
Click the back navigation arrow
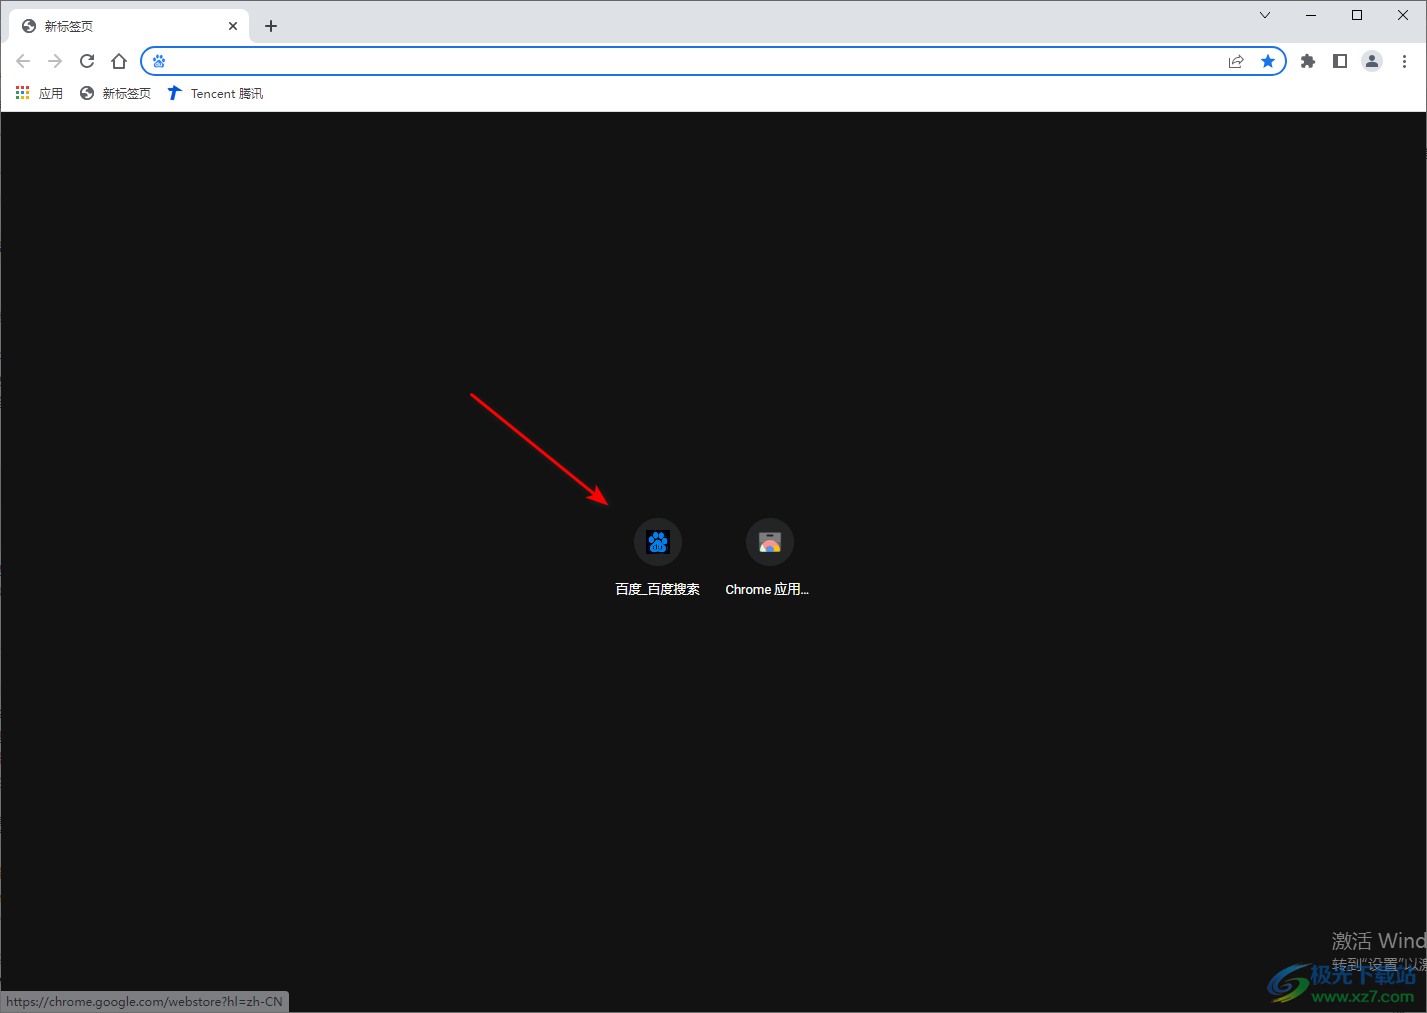click(x=23, y=61)
